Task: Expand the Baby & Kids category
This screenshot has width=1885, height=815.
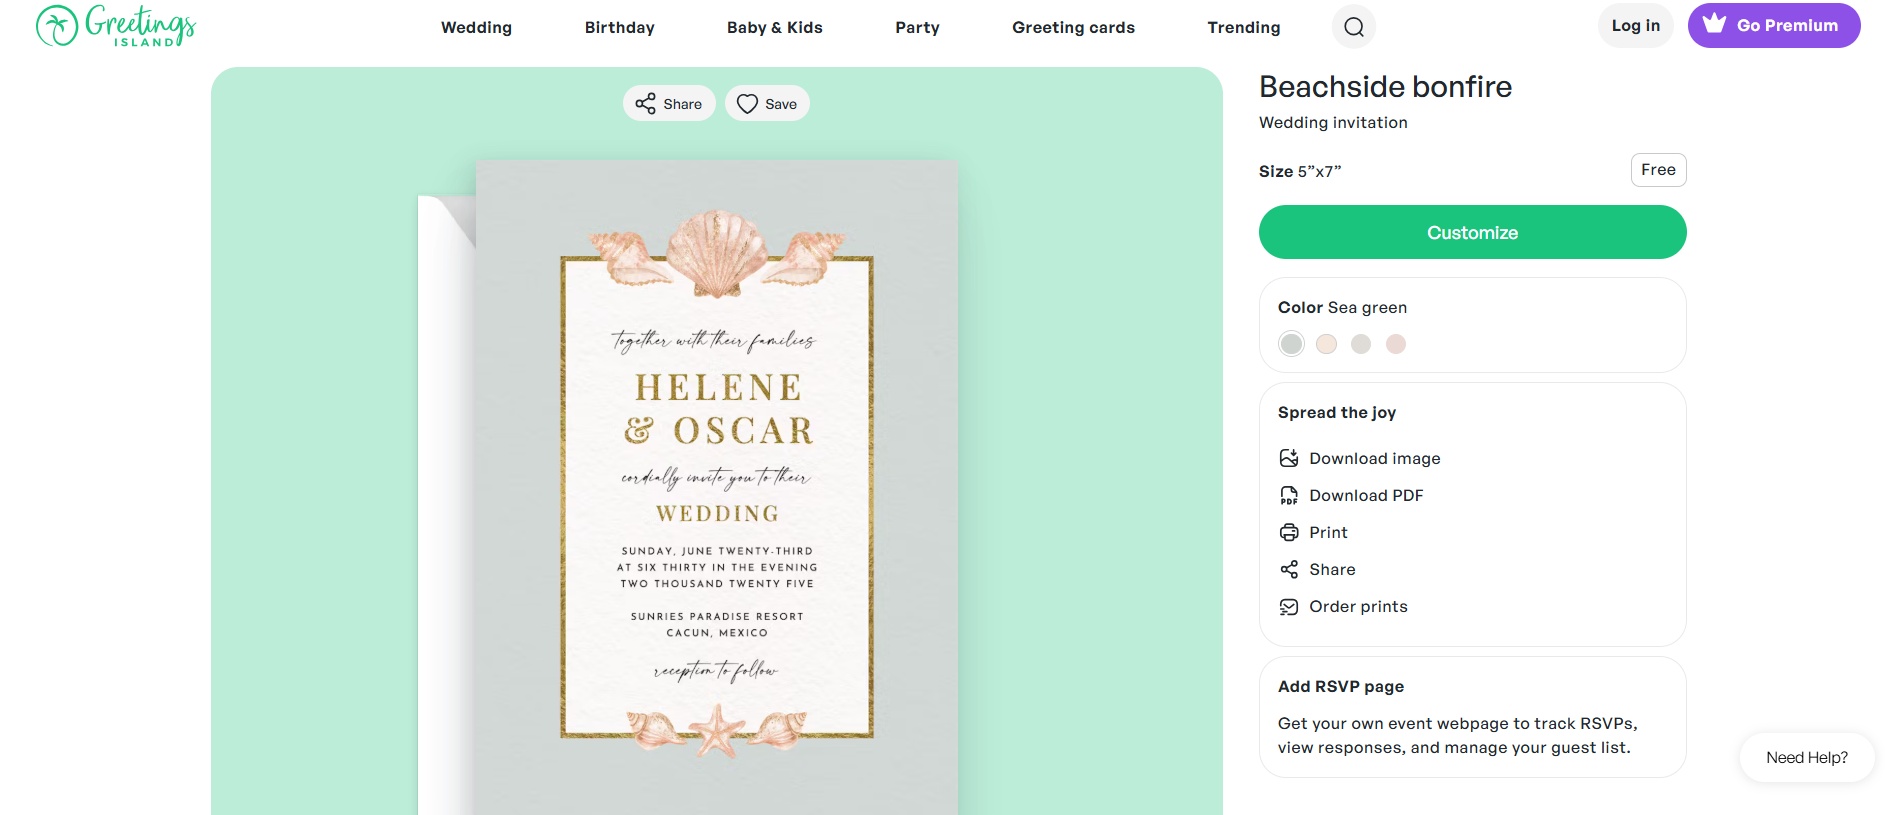Action: (774, 27)
